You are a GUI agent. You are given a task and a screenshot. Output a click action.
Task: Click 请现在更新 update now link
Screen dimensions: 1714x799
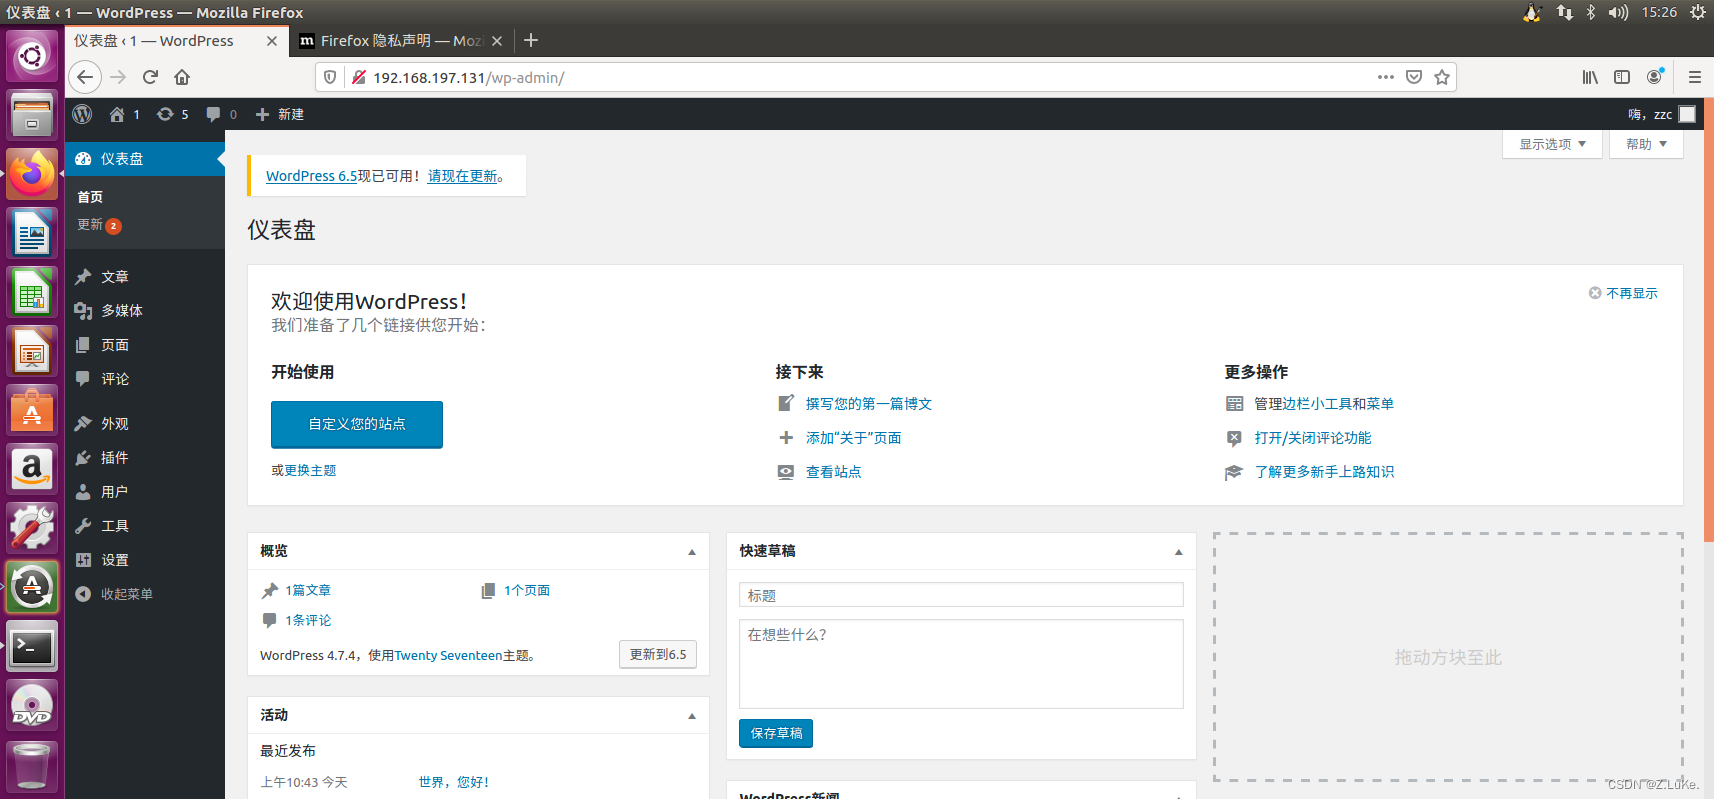462,176
